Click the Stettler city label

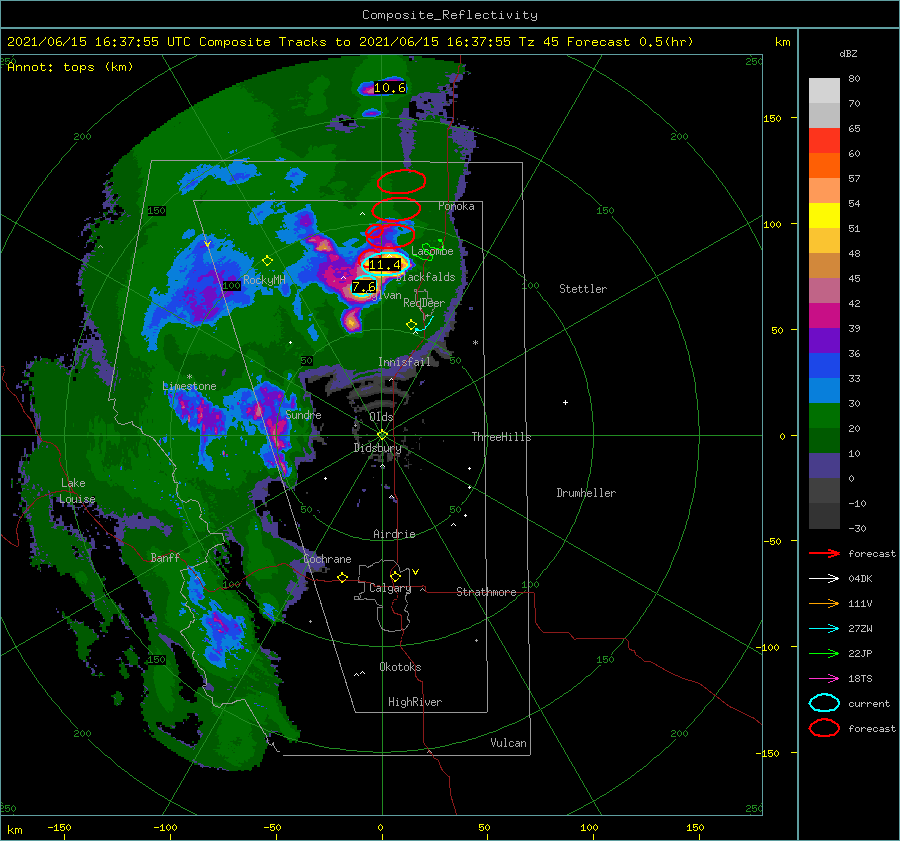coord(583,289)
